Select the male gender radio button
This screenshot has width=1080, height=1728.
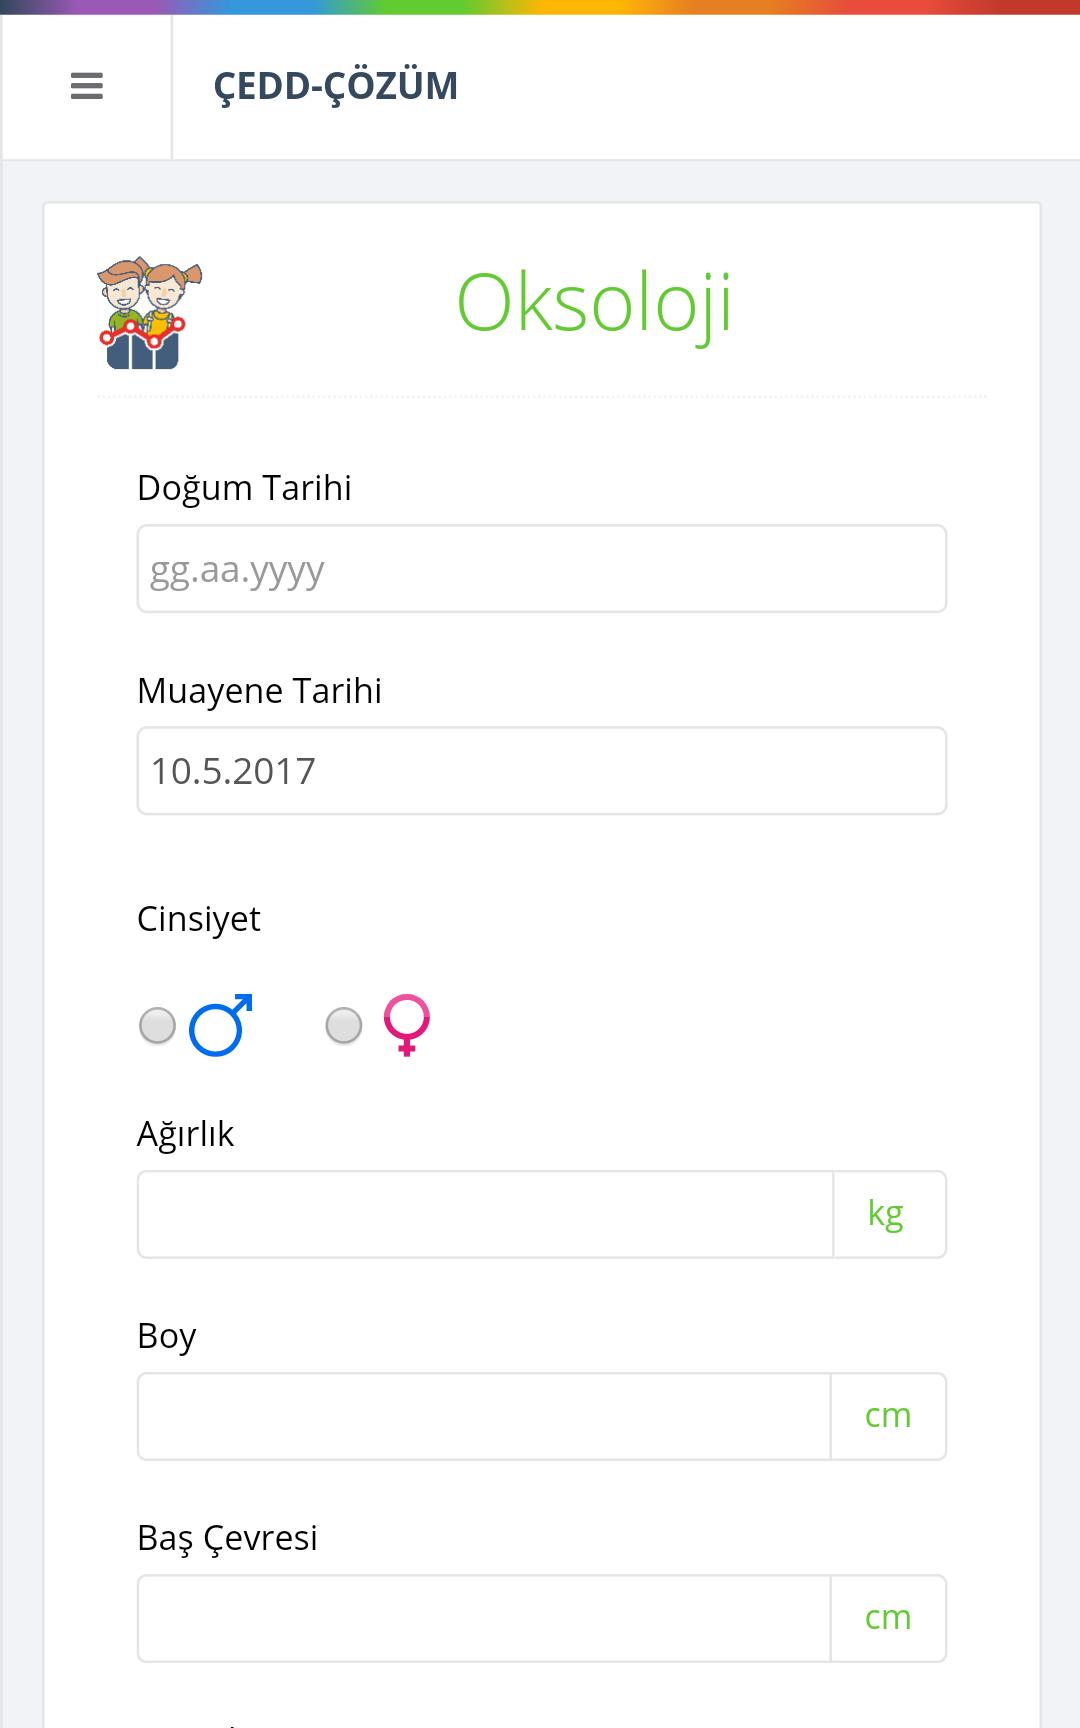[157, 1026]
